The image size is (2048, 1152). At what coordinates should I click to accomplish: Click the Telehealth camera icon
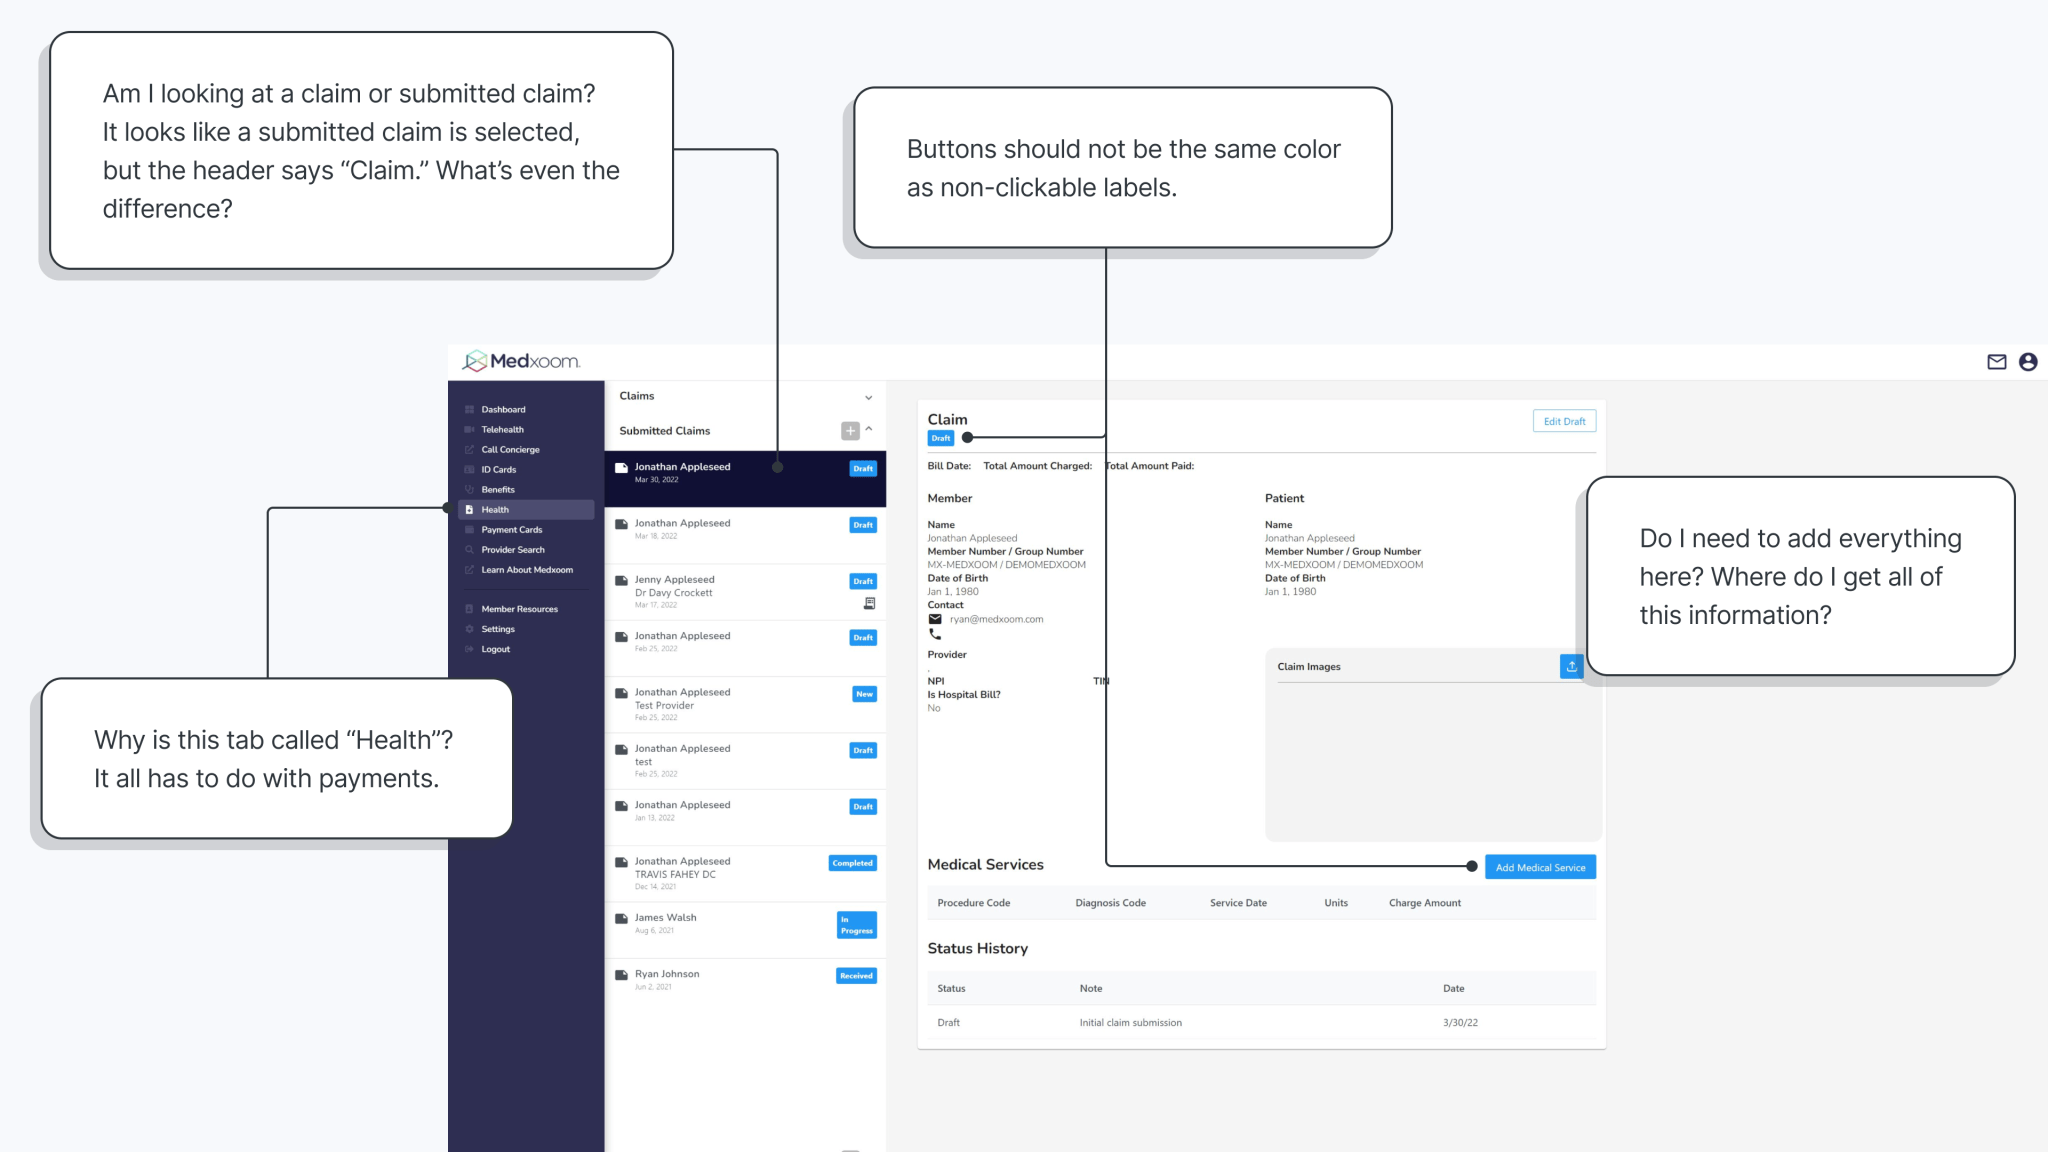click(469, 429)
